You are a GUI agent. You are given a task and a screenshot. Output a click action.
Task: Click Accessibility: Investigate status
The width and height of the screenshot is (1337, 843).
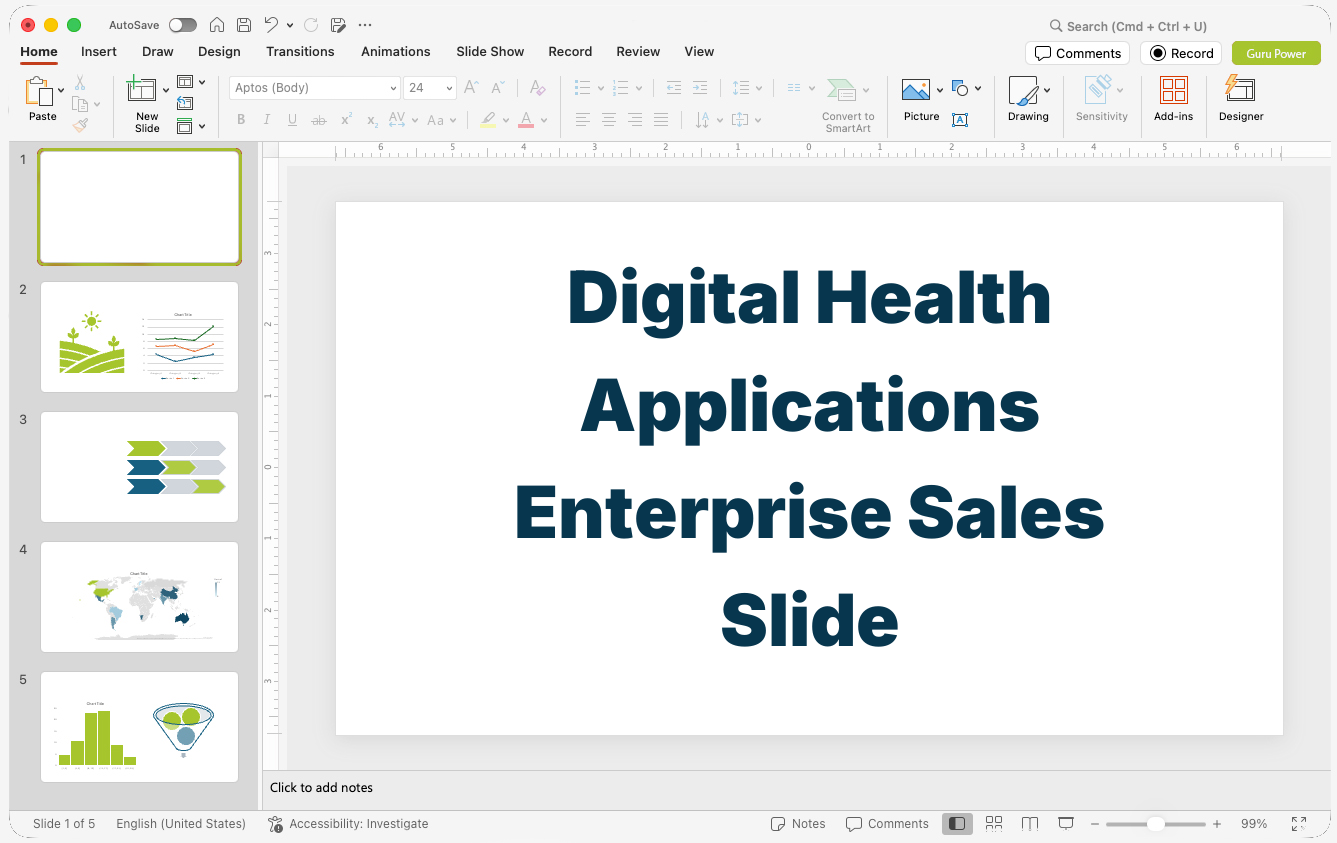click(x=348, y=823)
